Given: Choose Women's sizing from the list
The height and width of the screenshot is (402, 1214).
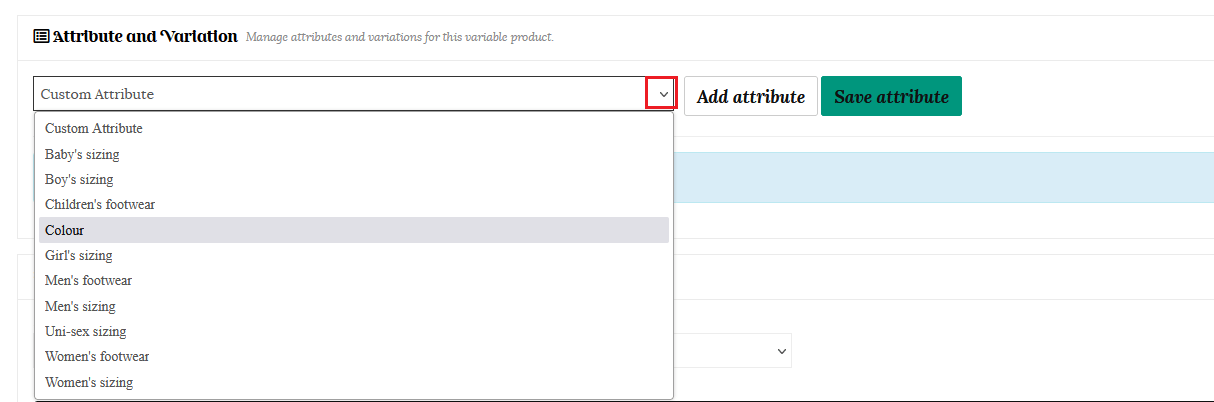Looking at the screenshot, I should pyautogui.click(x=89, y=382).
